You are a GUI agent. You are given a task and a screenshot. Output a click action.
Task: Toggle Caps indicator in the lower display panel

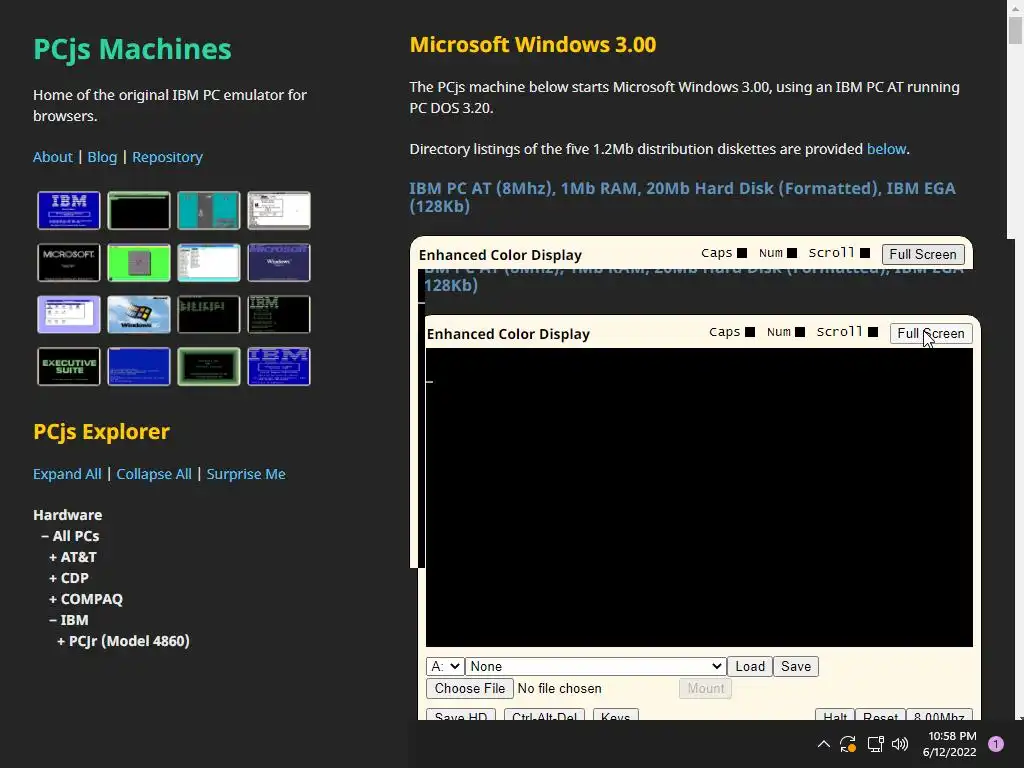(750, 332)
